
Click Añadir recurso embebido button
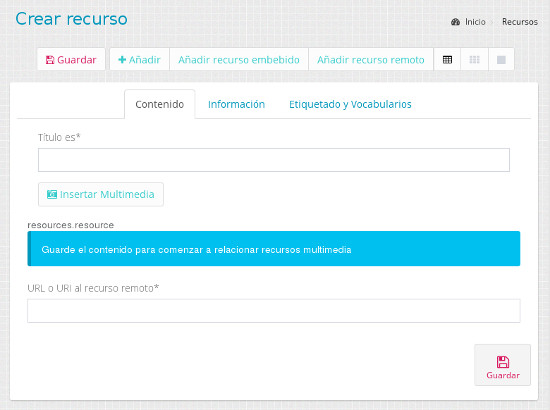[x=239, y=60]
